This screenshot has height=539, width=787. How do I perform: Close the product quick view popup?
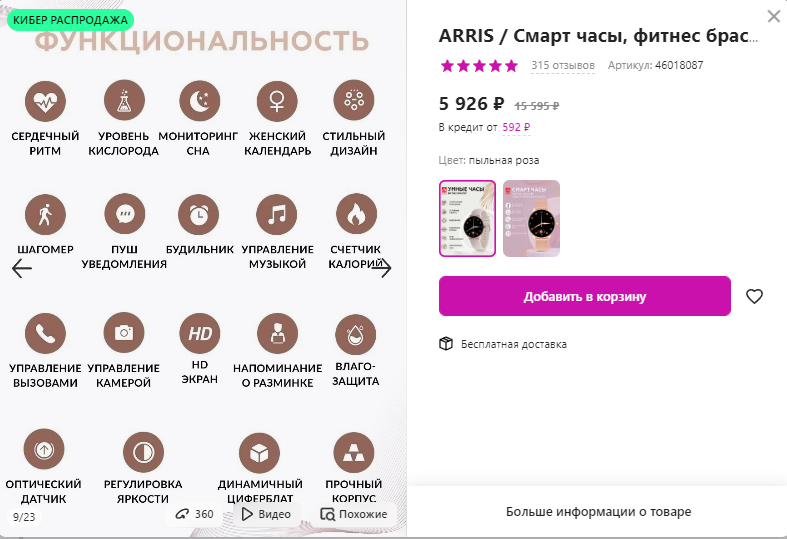[x=773, y=16]
